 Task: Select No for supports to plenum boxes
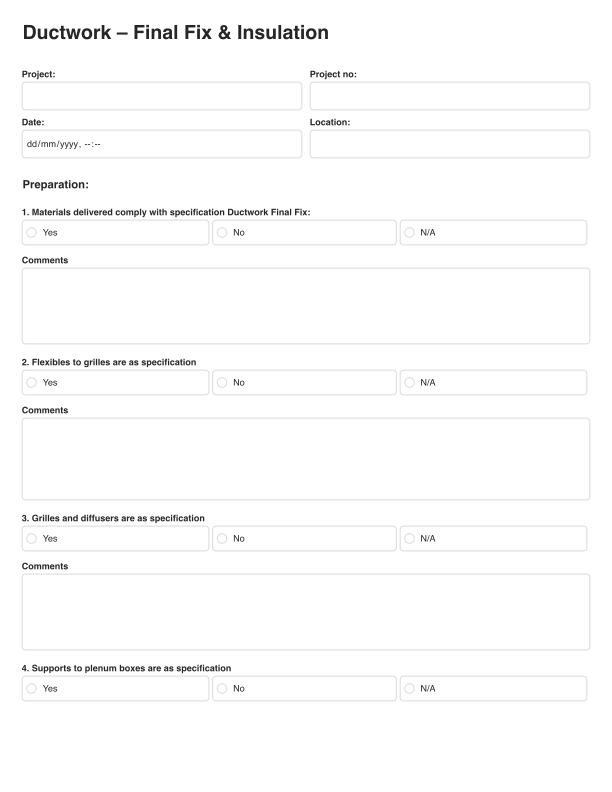[x=222, y=688]
